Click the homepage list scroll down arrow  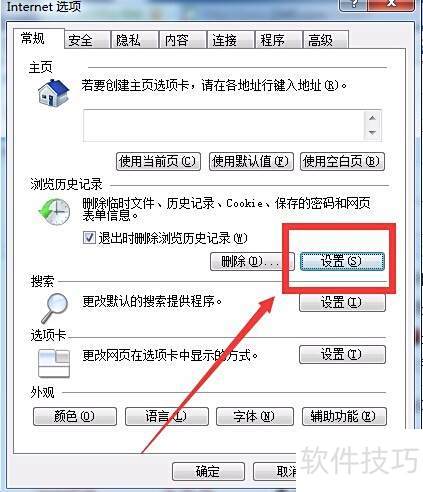(x=372, y=133)
